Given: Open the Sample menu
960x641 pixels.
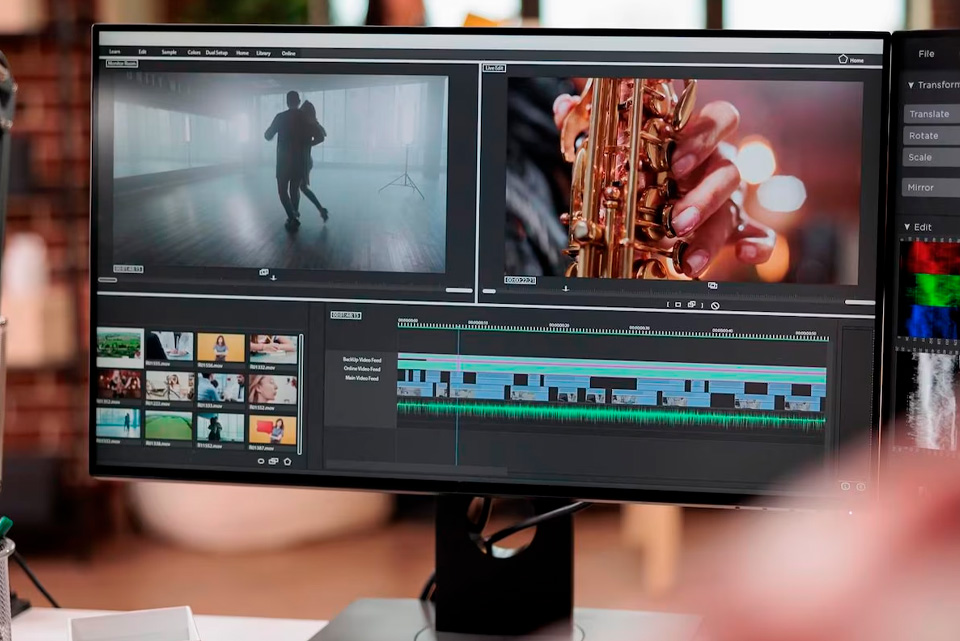Looking at the screenshot, I should point(169,53).
